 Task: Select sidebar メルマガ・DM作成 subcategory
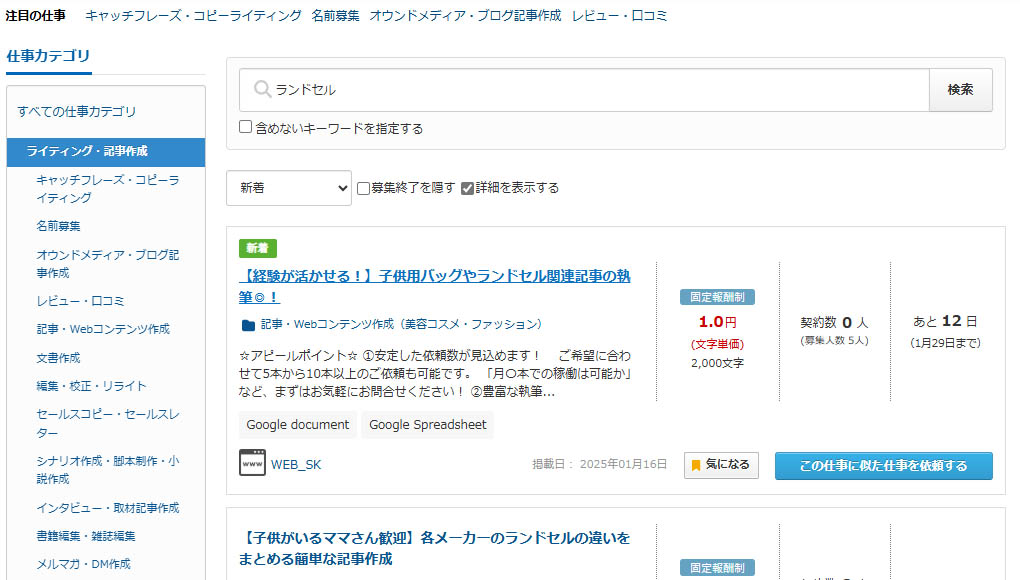pyautogui.click(x=83, y=564)
